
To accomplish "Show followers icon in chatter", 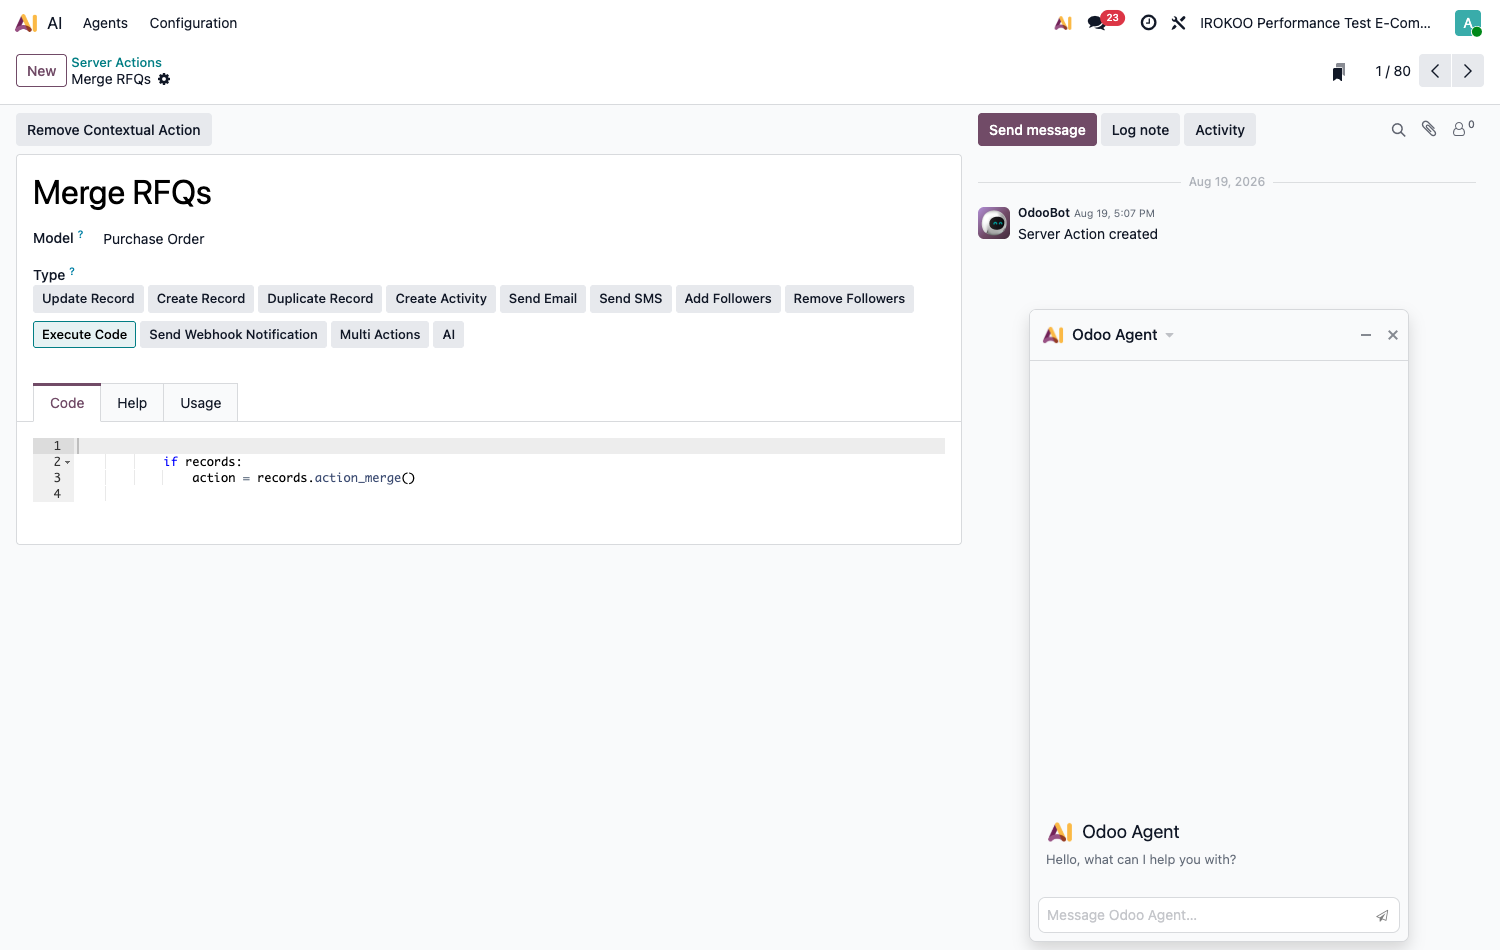I will click(1463, 128).
